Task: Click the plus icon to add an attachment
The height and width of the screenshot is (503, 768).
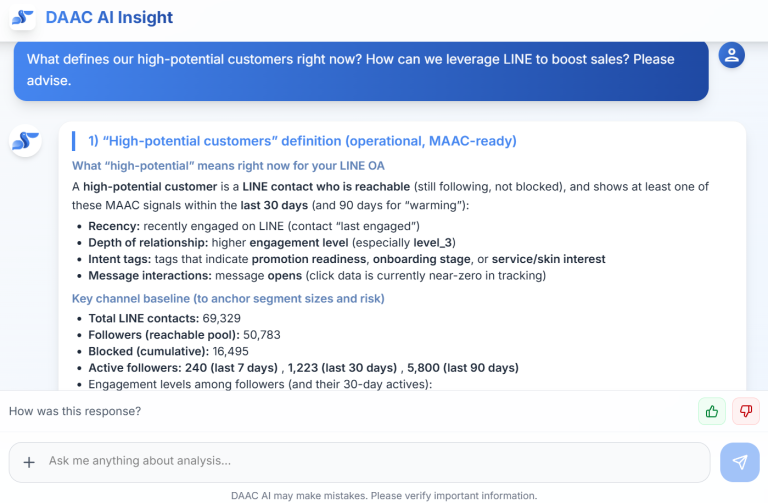Action: tap(29, 462)
